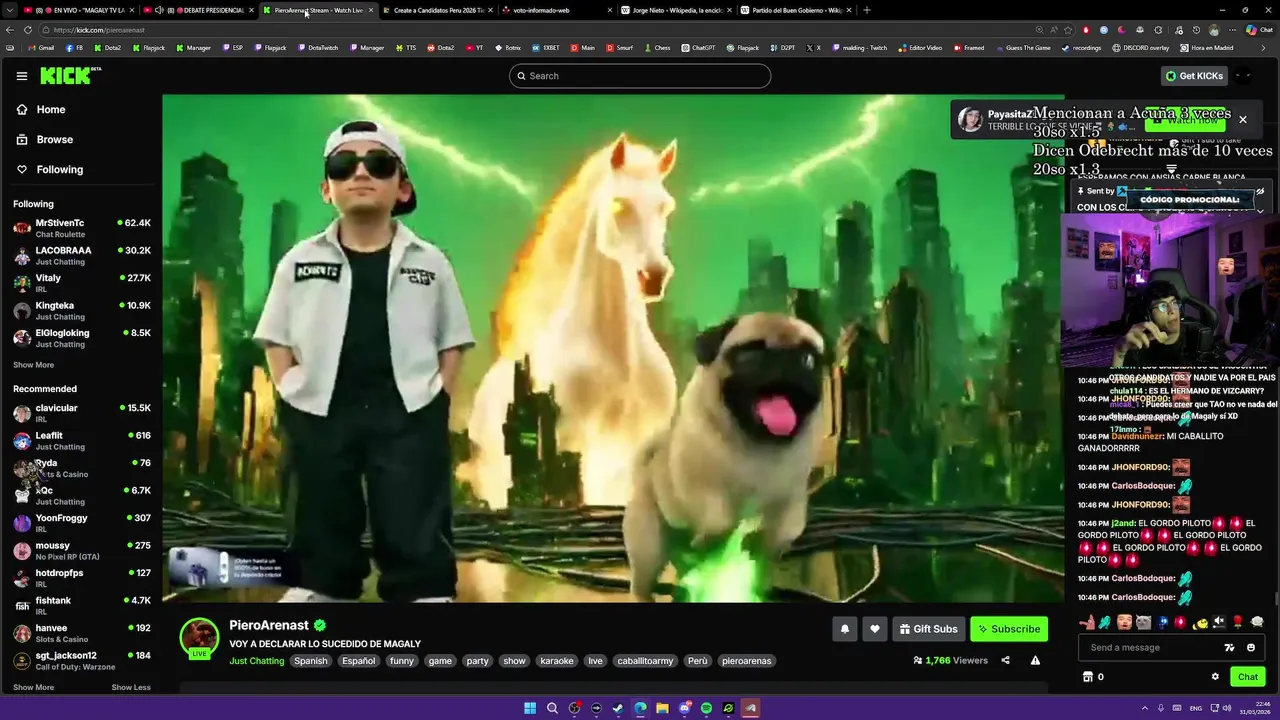Switch to Partido del Buen Gobierno tab
1280x720 pixels.
tap(795, 10)
